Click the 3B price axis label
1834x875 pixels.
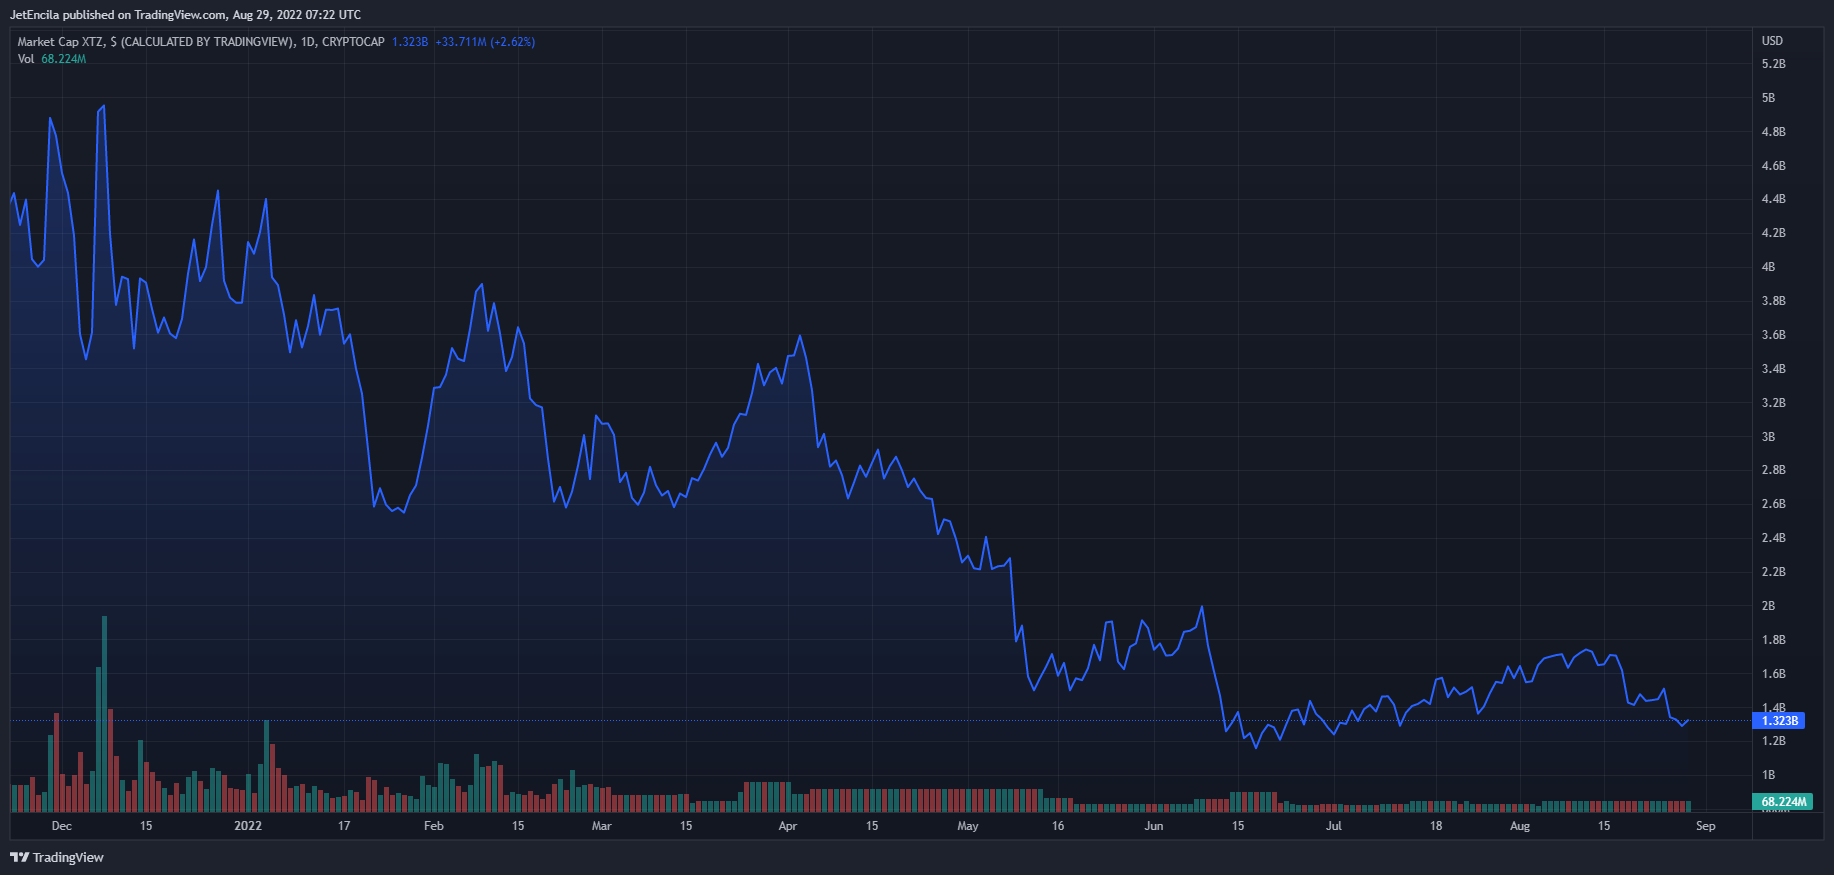pos(1768,437)
